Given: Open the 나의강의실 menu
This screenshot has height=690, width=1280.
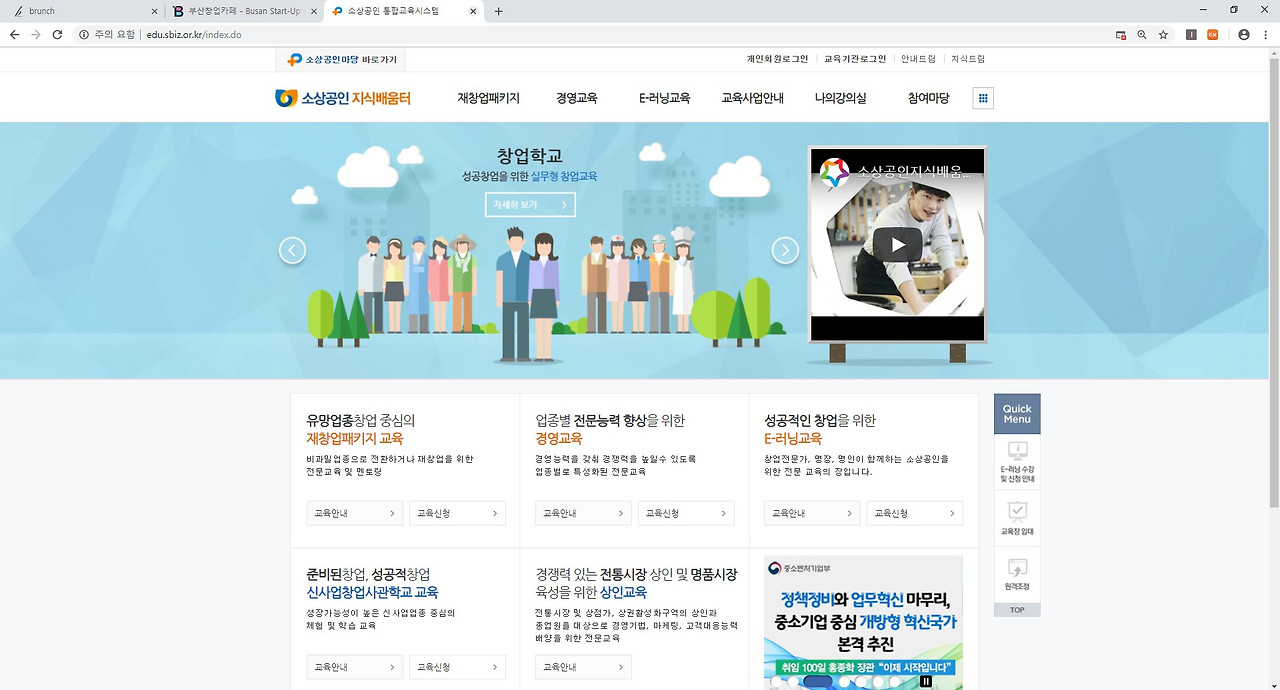Looking at the screenshot, I should point(842,97).
